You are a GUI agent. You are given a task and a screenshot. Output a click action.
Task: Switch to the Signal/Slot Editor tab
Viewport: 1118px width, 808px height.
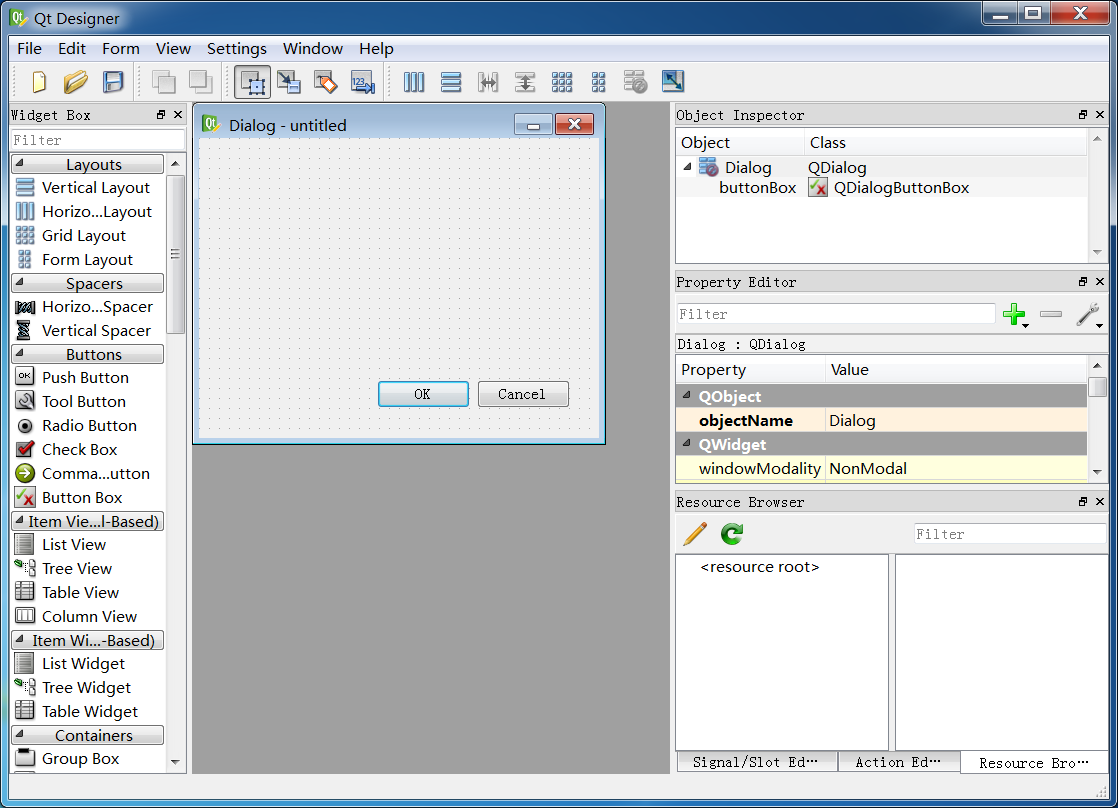pyautogui.click(x=755, y=762)
